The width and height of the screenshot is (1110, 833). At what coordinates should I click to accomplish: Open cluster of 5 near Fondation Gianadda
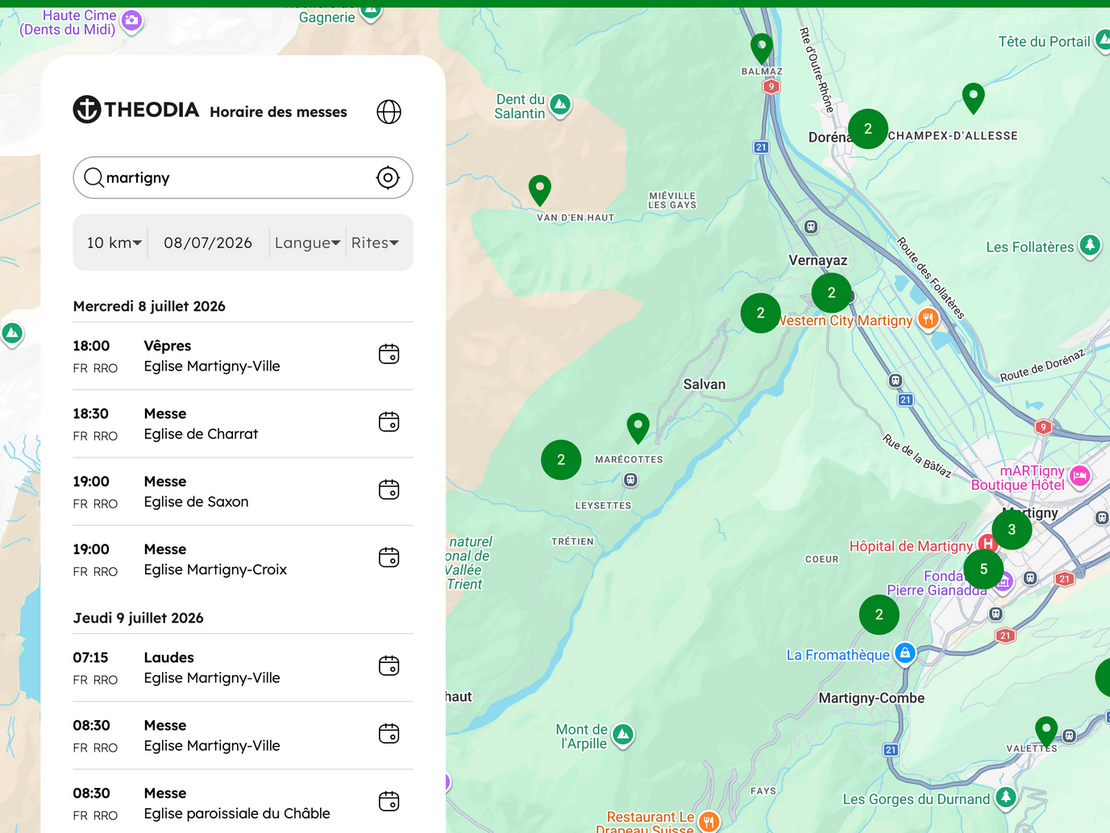pyautogui.click(x=983, y=569)
